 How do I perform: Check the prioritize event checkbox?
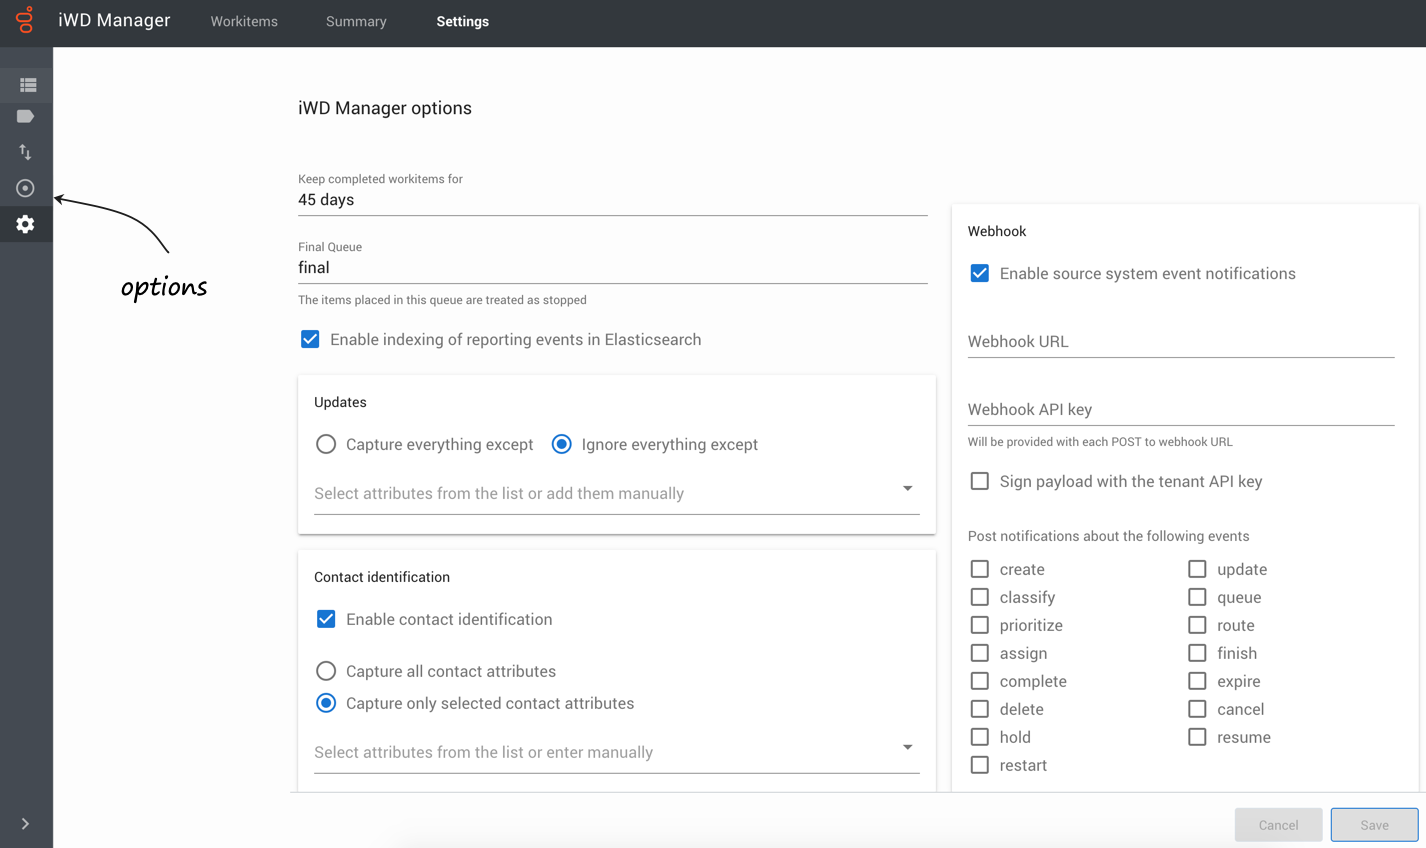pos(980,626)
